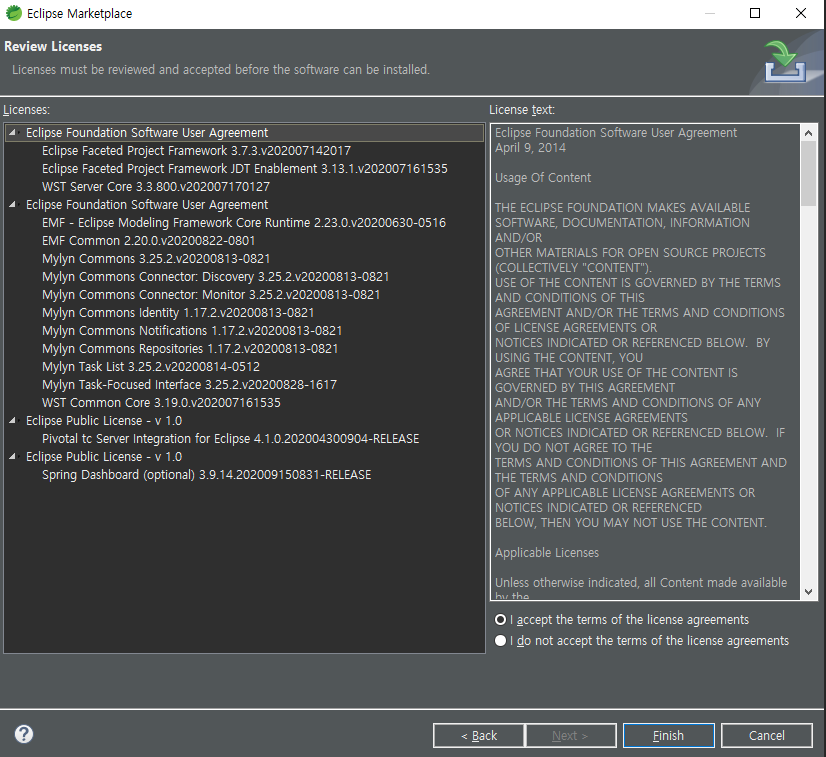Select Mylyn Commons Connector: Monitor row
Viewport: 826px width, 757px height.
(x=211, y=294)
